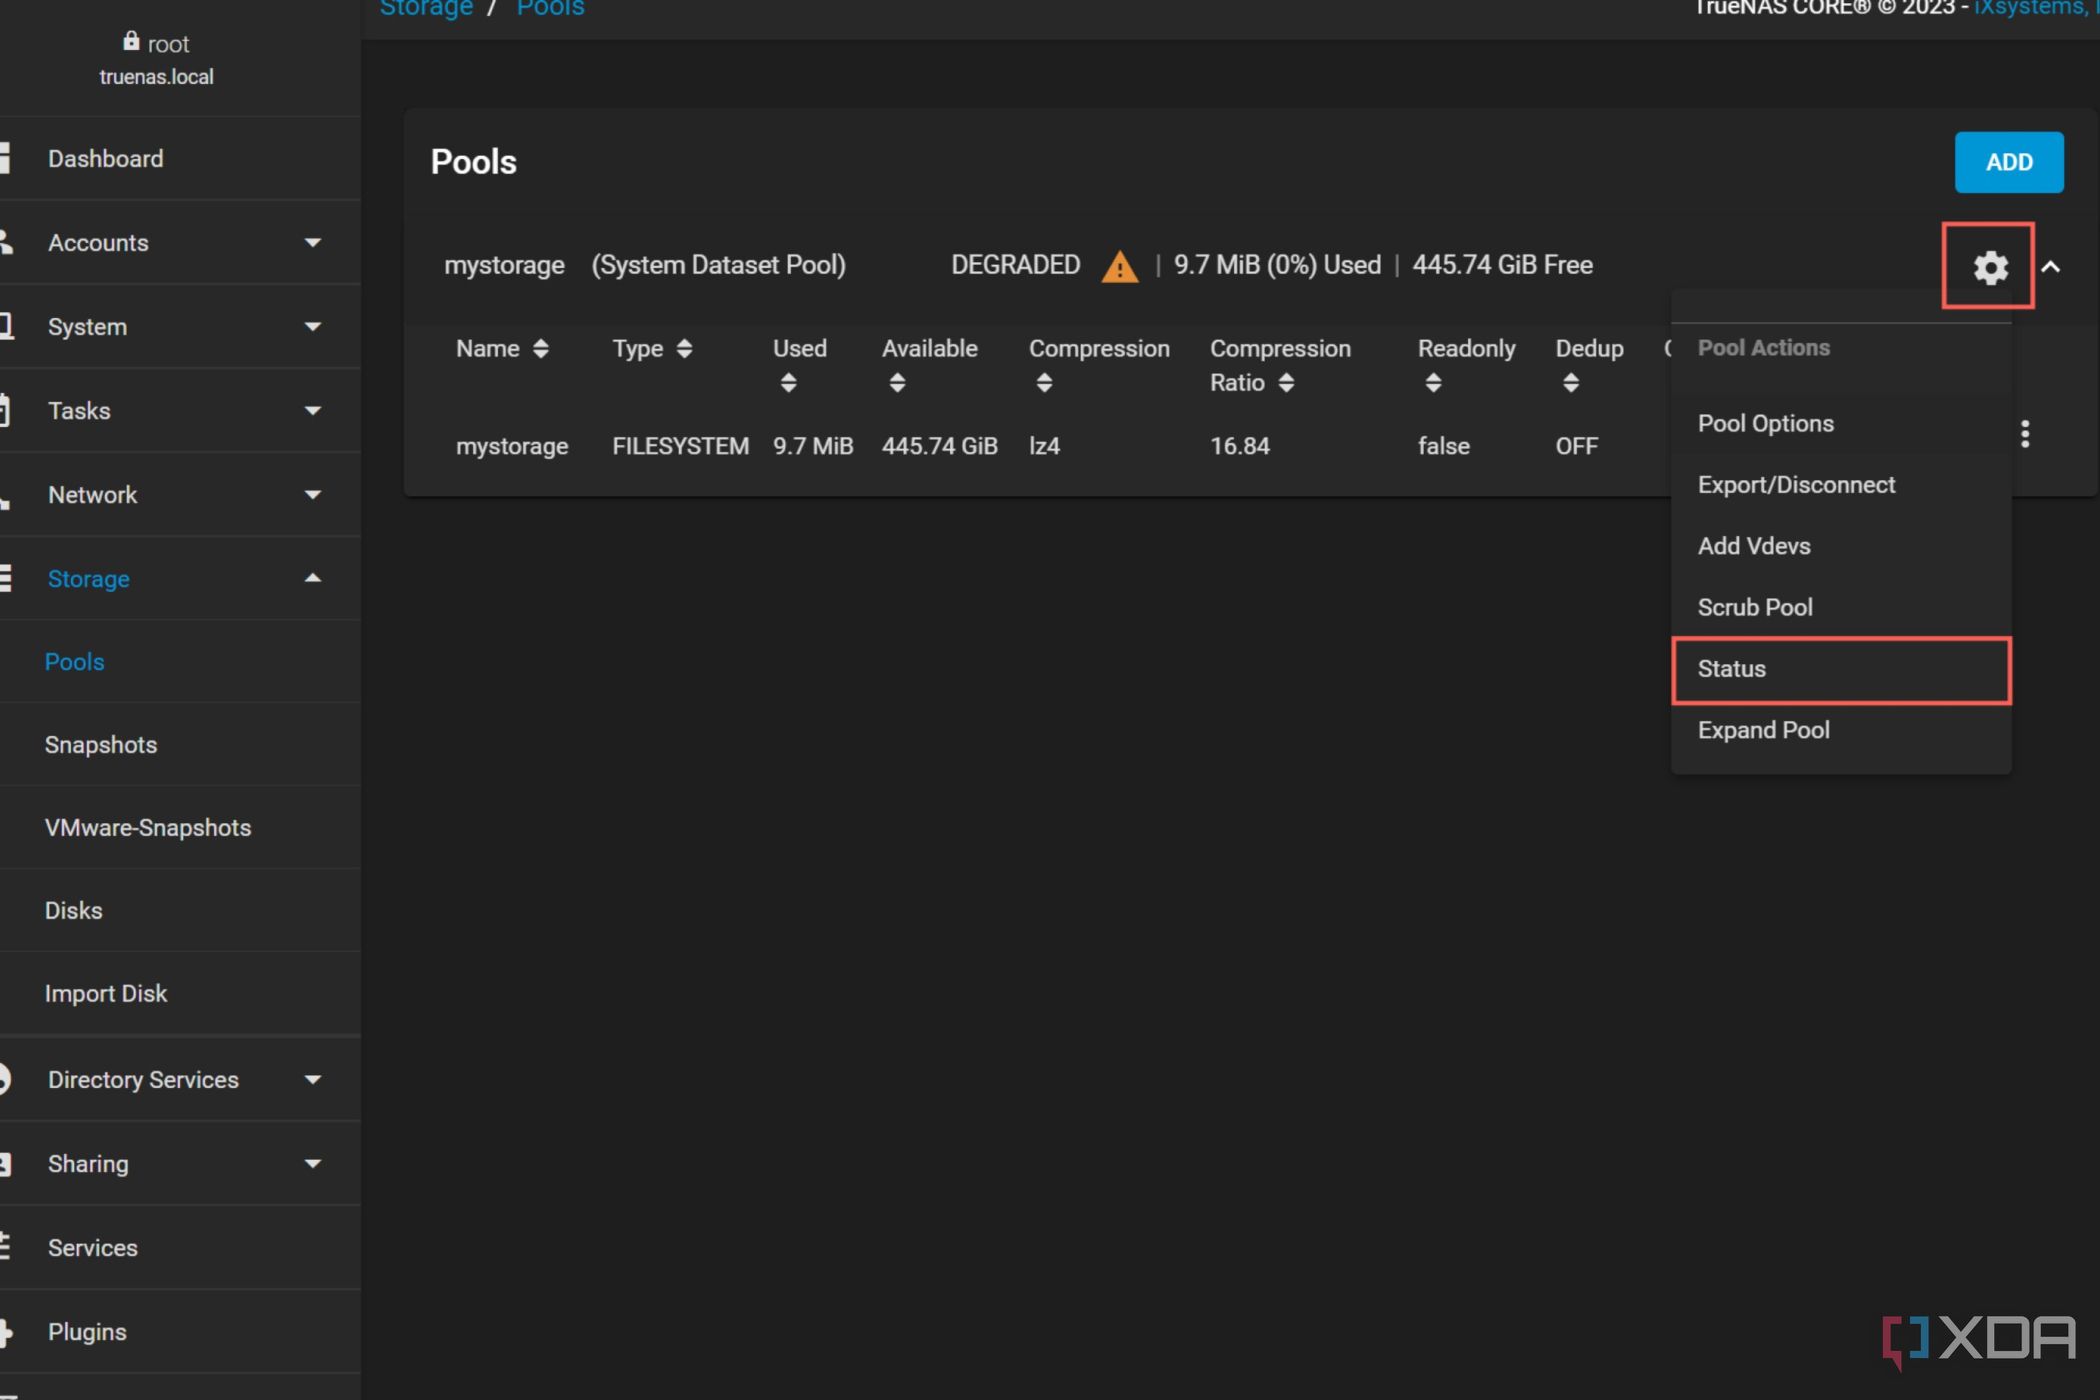This screenshot has height=1400, width=2100.
Task: Click Export/Disconnect pool option
Action: pos(1797,483)
